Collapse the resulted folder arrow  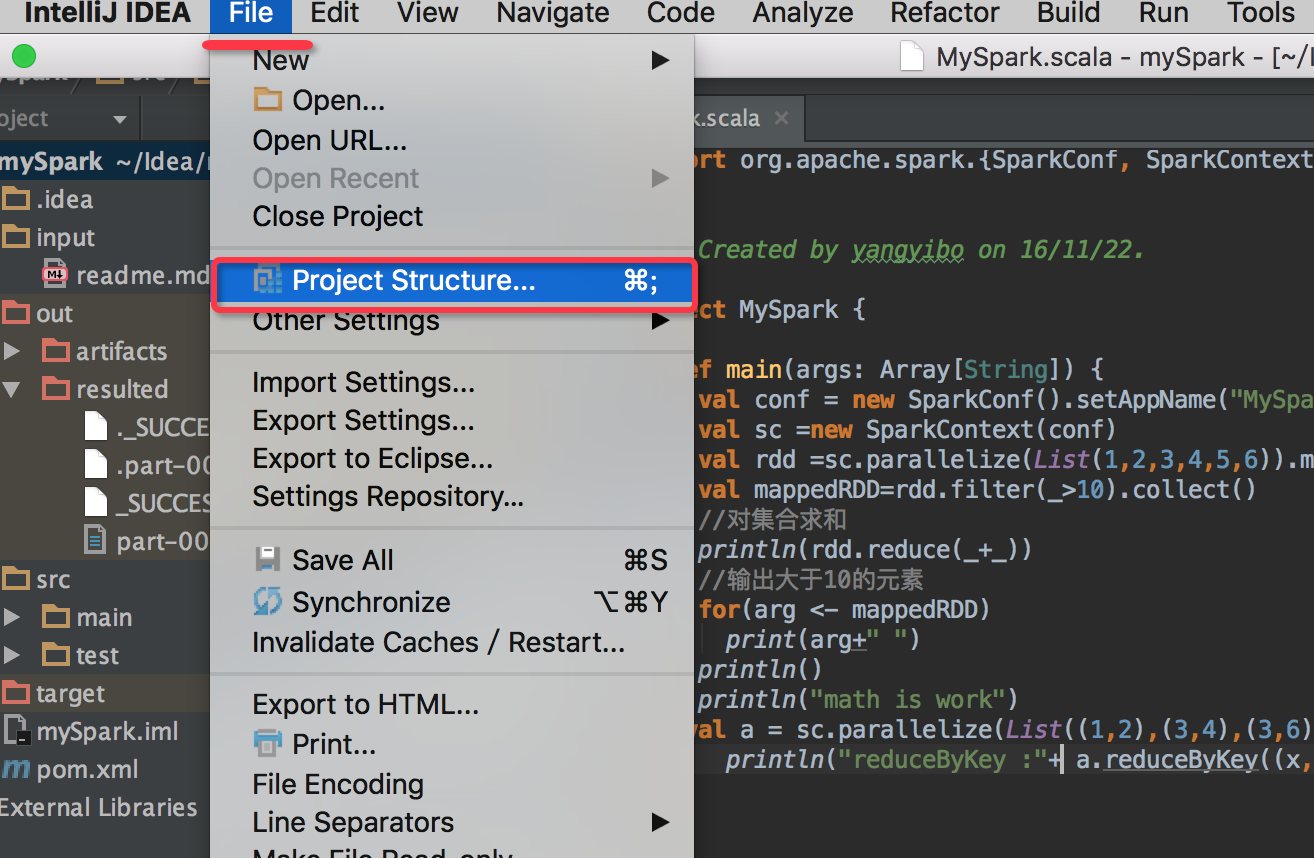[12, 389]
